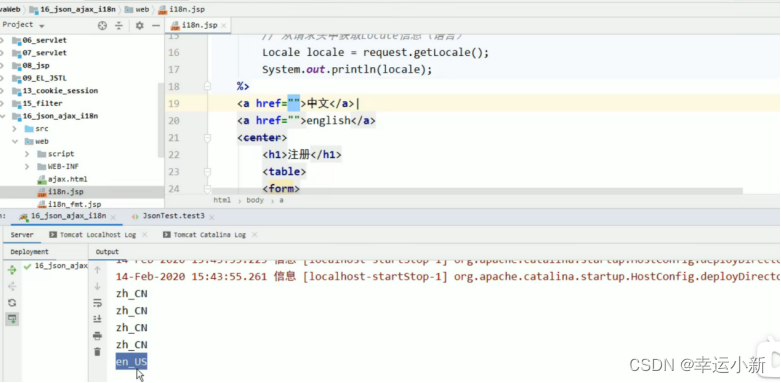Click the fold marker on line 18
Screen dimensions: 781x383
pyautogui.click(x=208, y=86)
